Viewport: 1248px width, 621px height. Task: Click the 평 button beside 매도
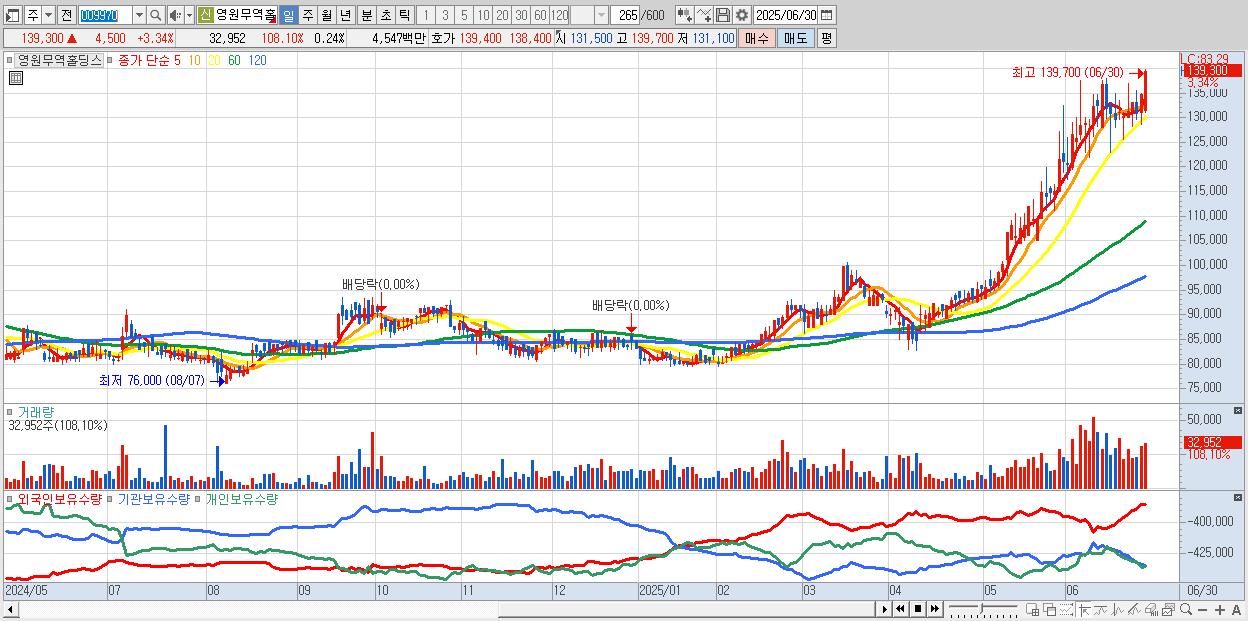826,38
